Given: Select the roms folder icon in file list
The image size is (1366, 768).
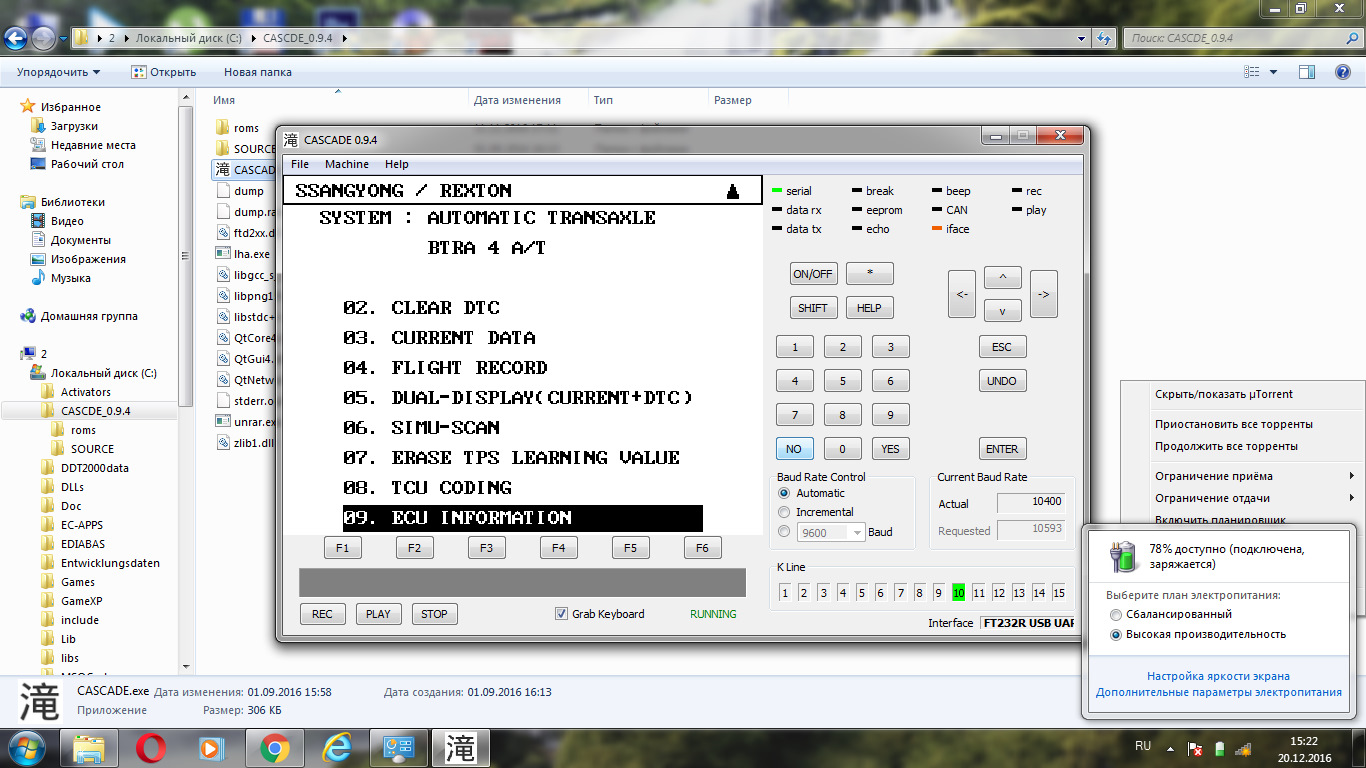Looking at the screenshot, I should coord(222,128).
